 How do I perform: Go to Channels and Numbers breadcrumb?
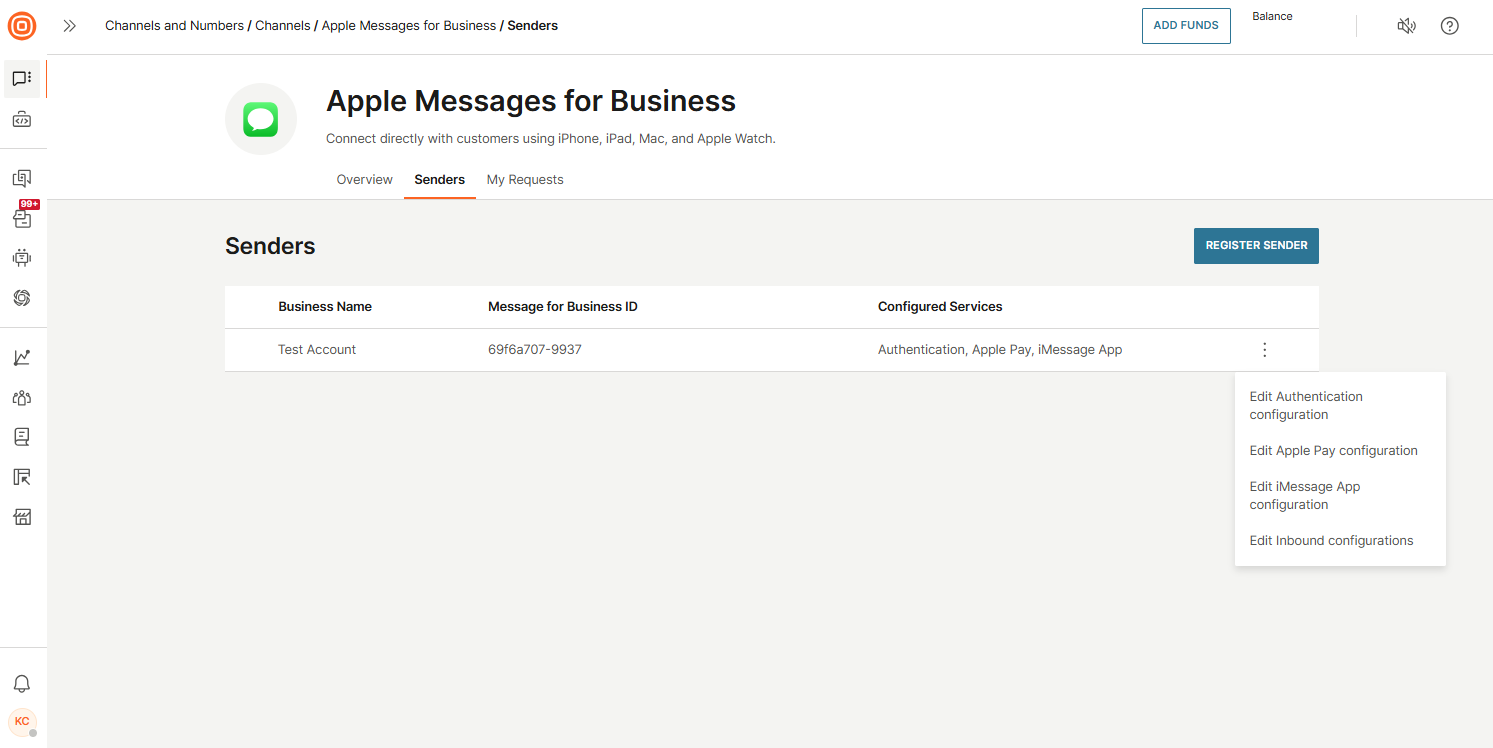pos(174,26)
